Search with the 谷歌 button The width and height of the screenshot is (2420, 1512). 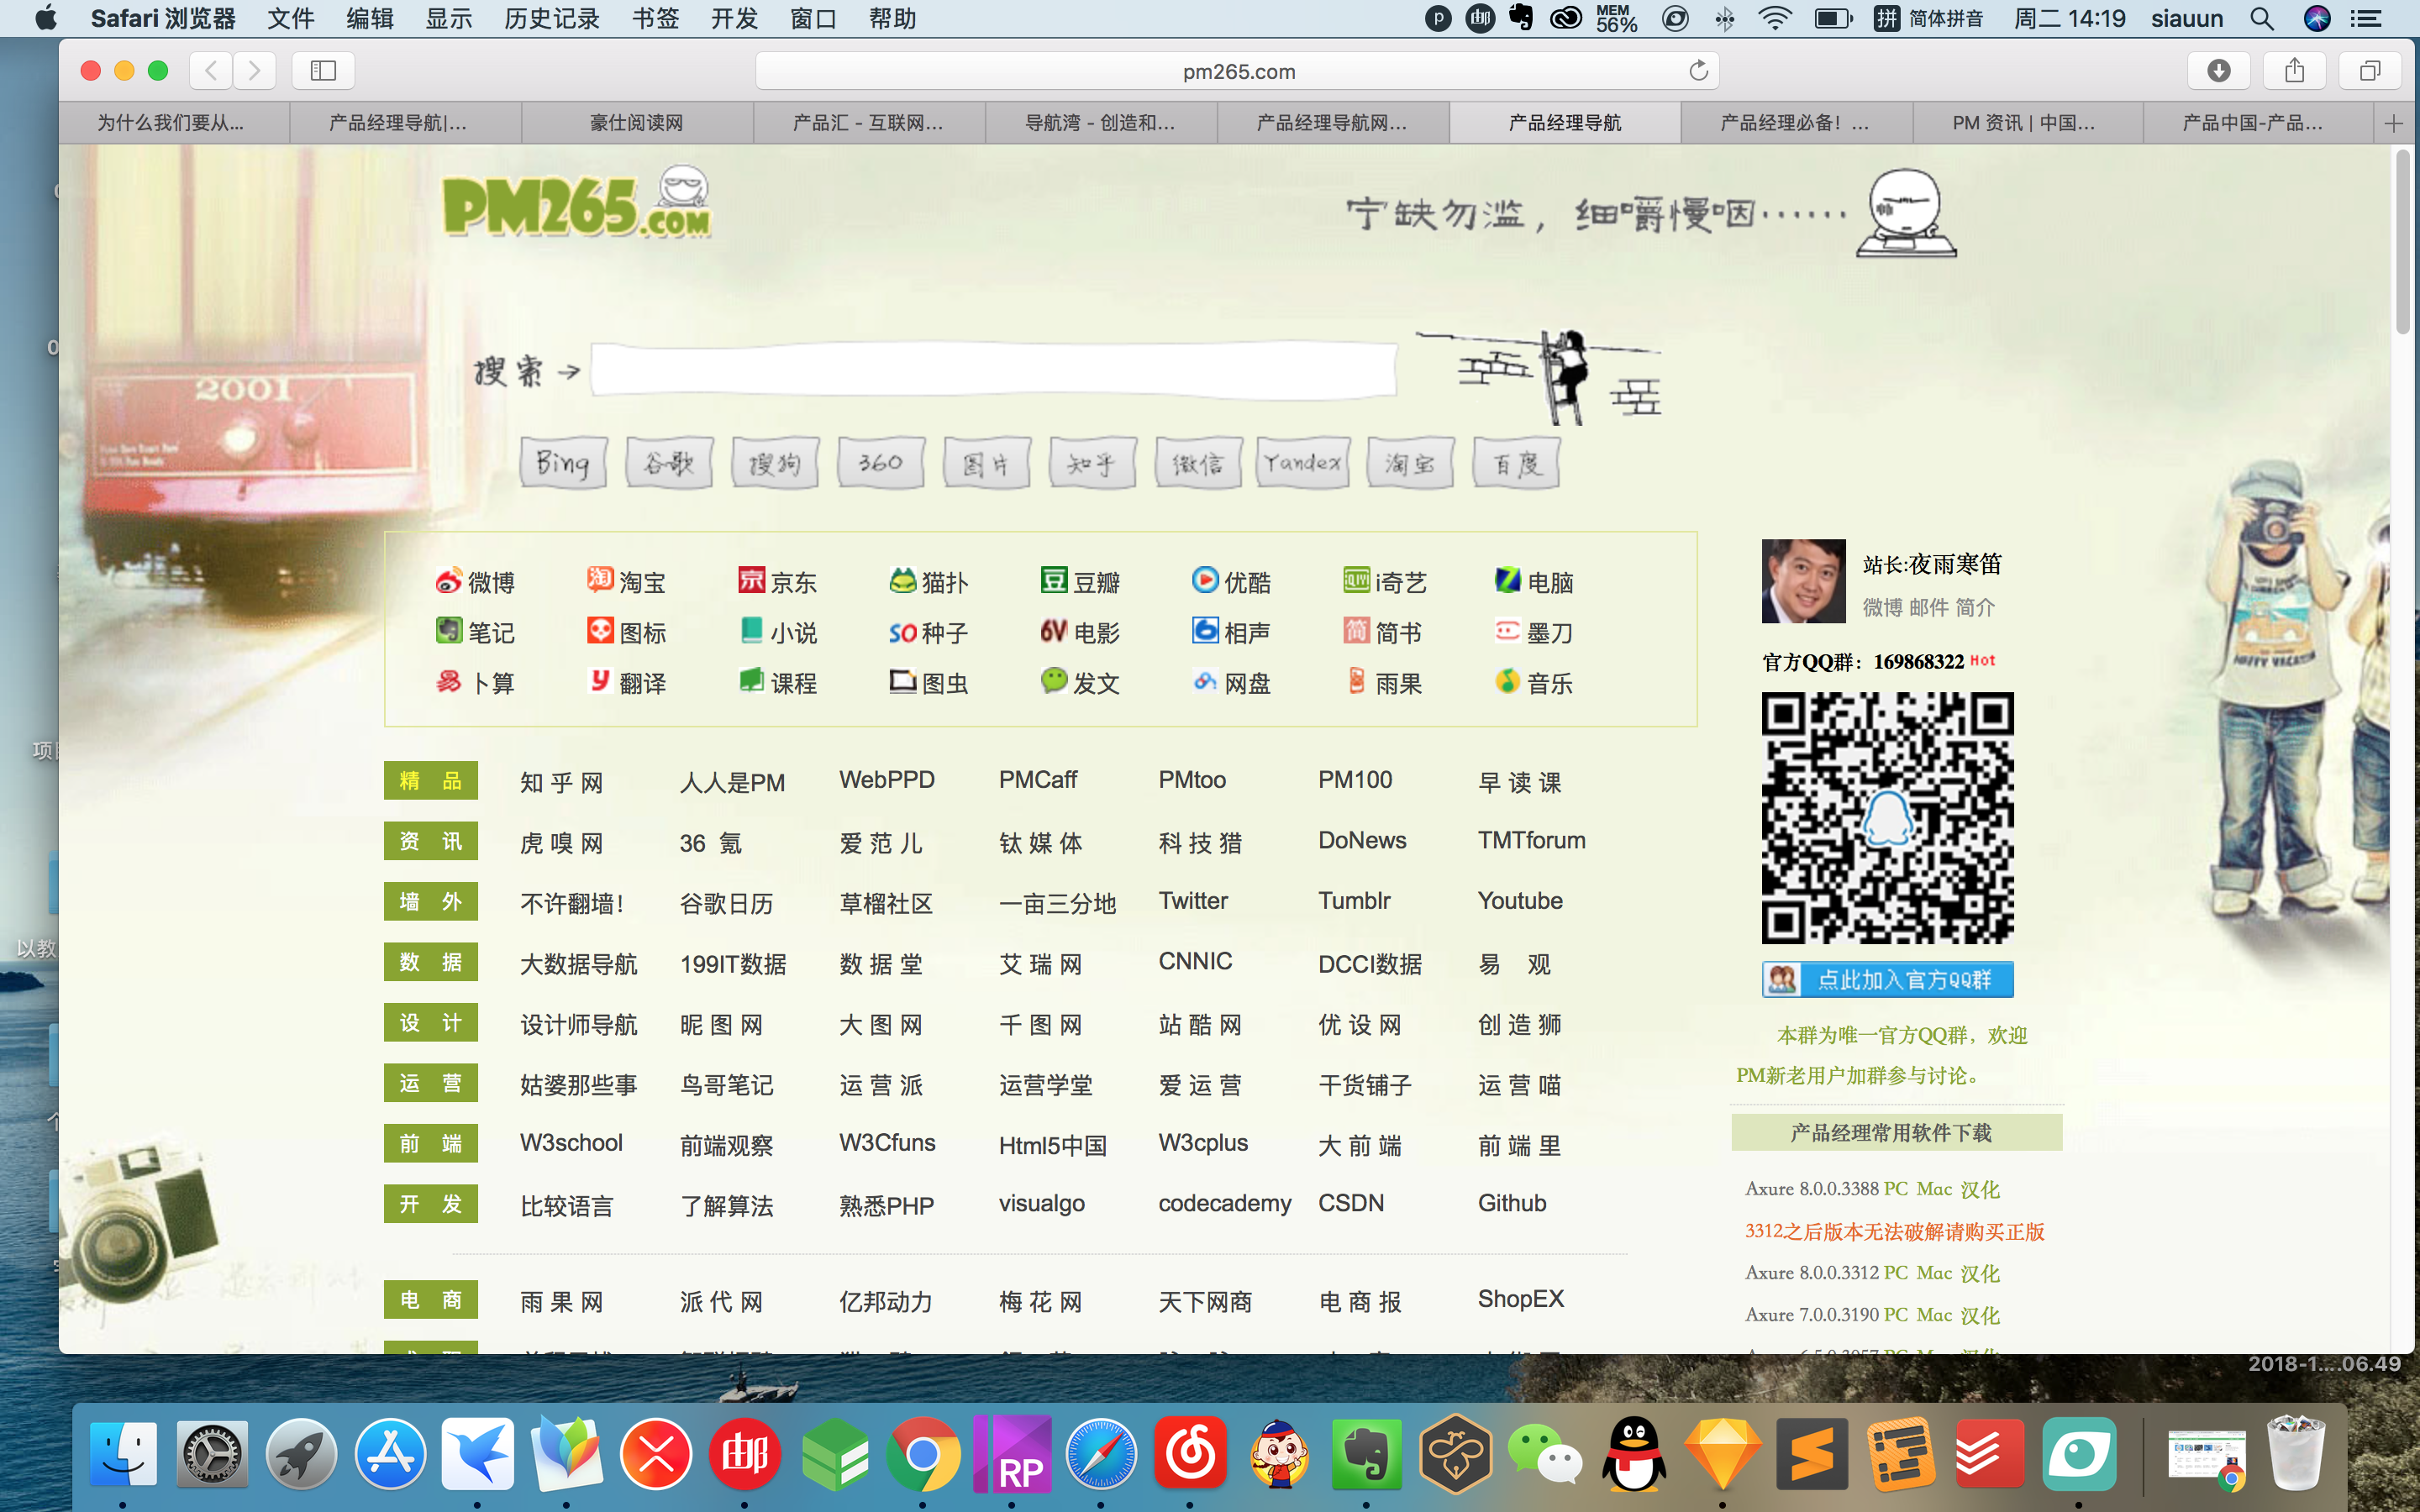(669, 463)
